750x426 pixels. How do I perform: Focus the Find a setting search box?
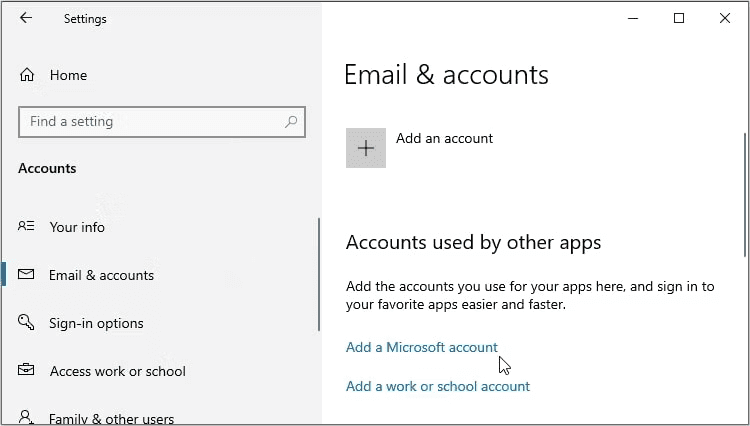[150, 122]
